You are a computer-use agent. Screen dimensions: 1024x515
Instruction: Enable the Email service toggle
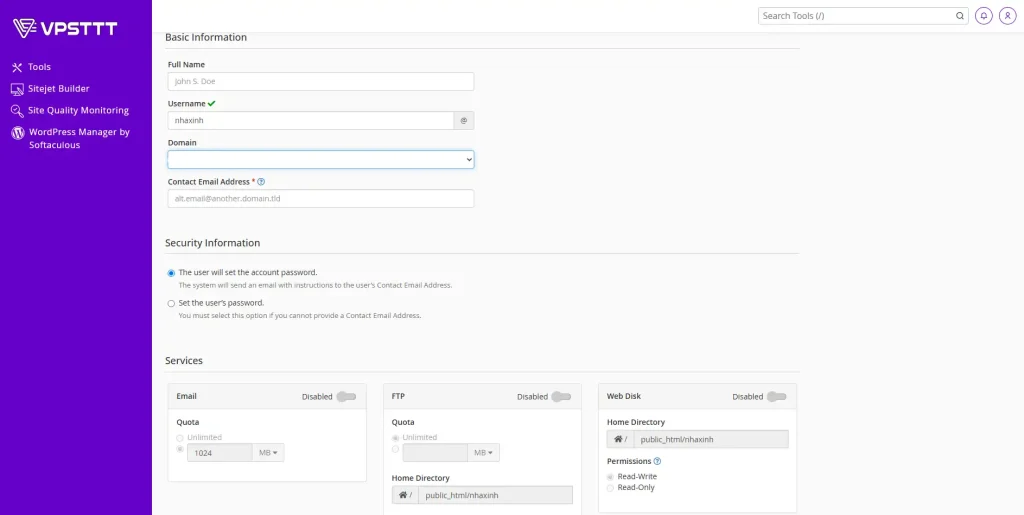tap(346, 397)
